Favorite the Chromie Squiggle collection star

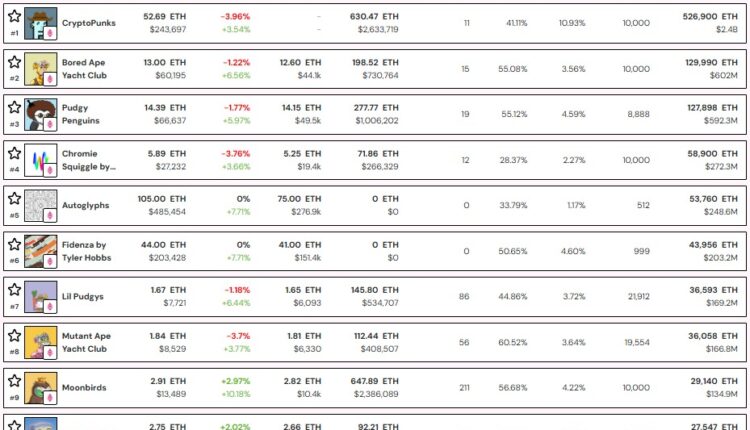tap(14, 153)
